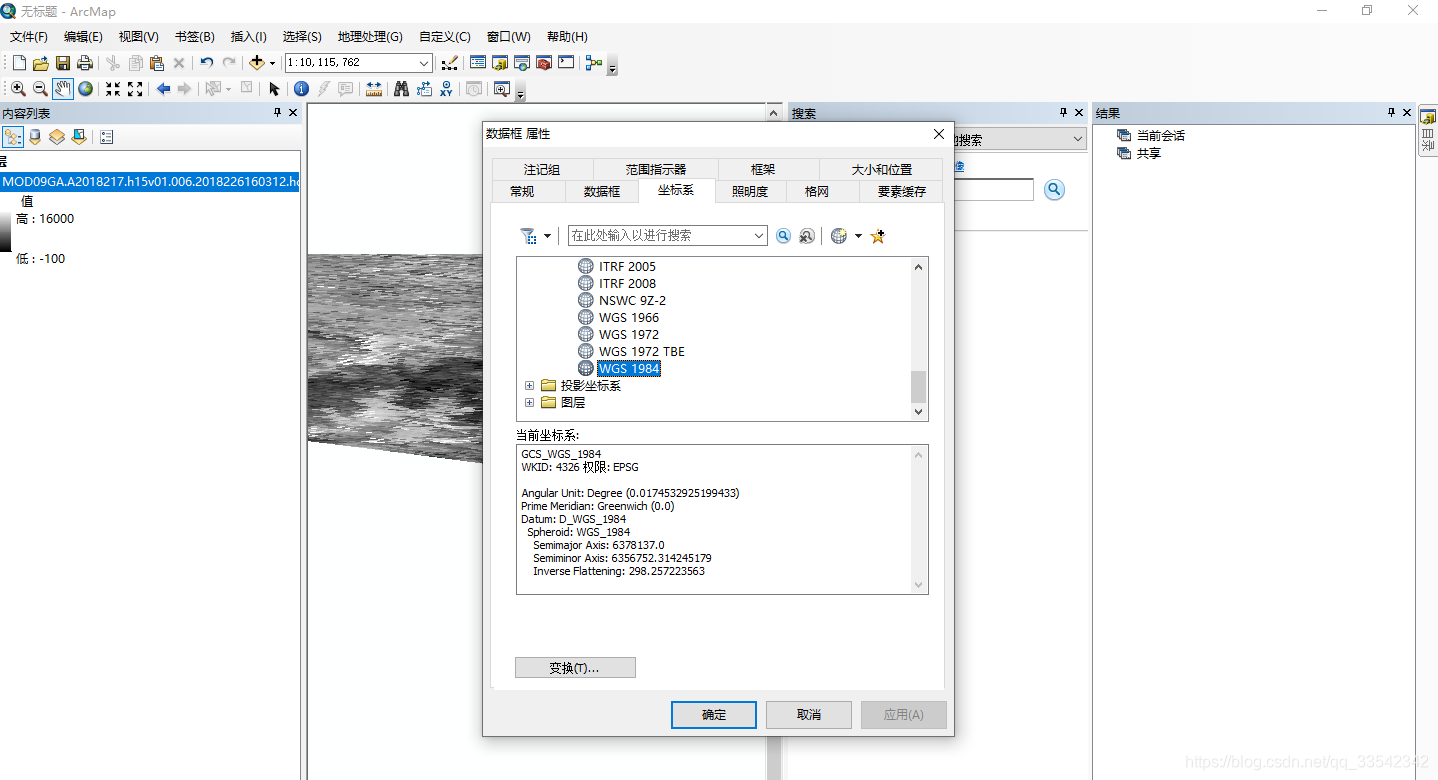
Task: Click the magnifier search icon in the dialog
Action: (783, 236)
